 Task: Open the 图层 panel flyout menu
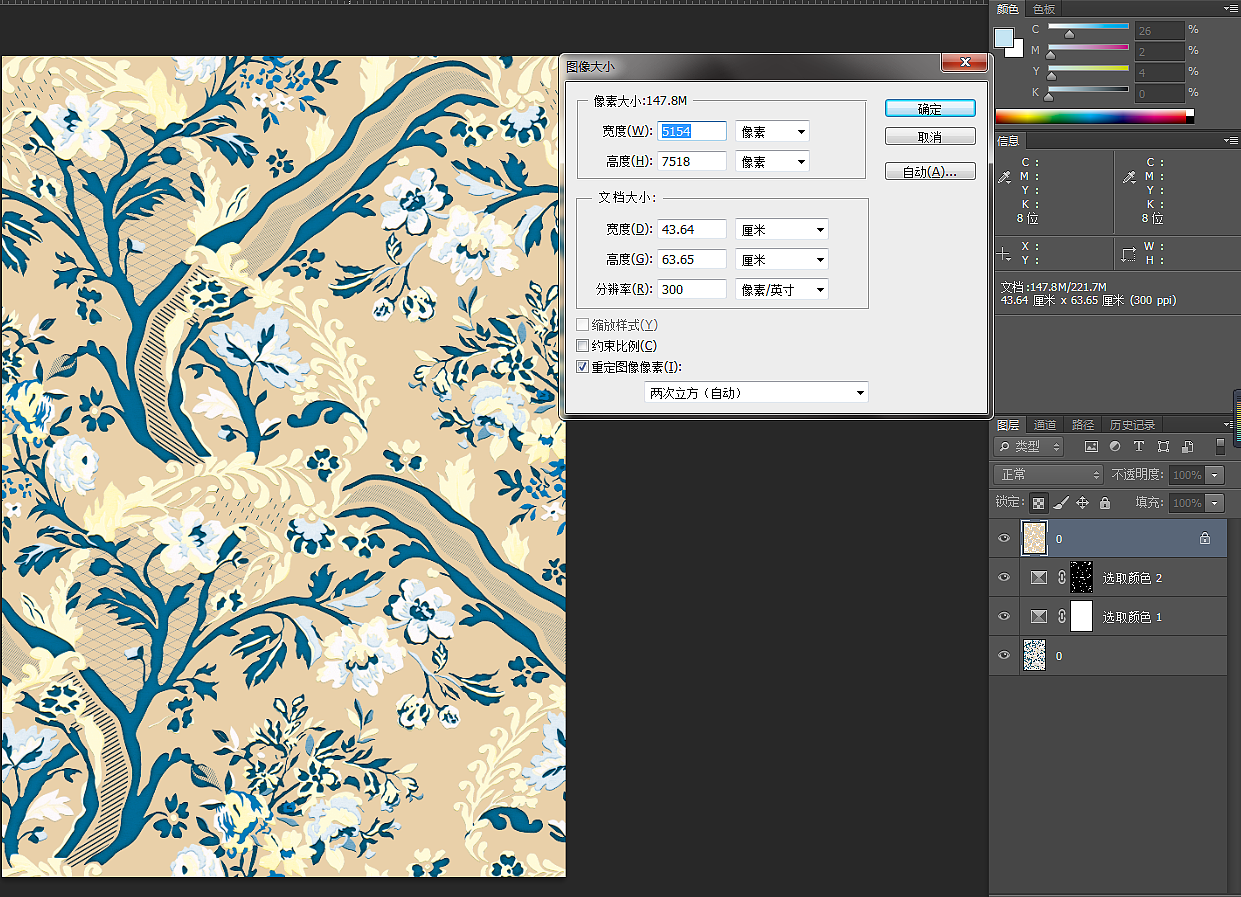[1230, 424]
